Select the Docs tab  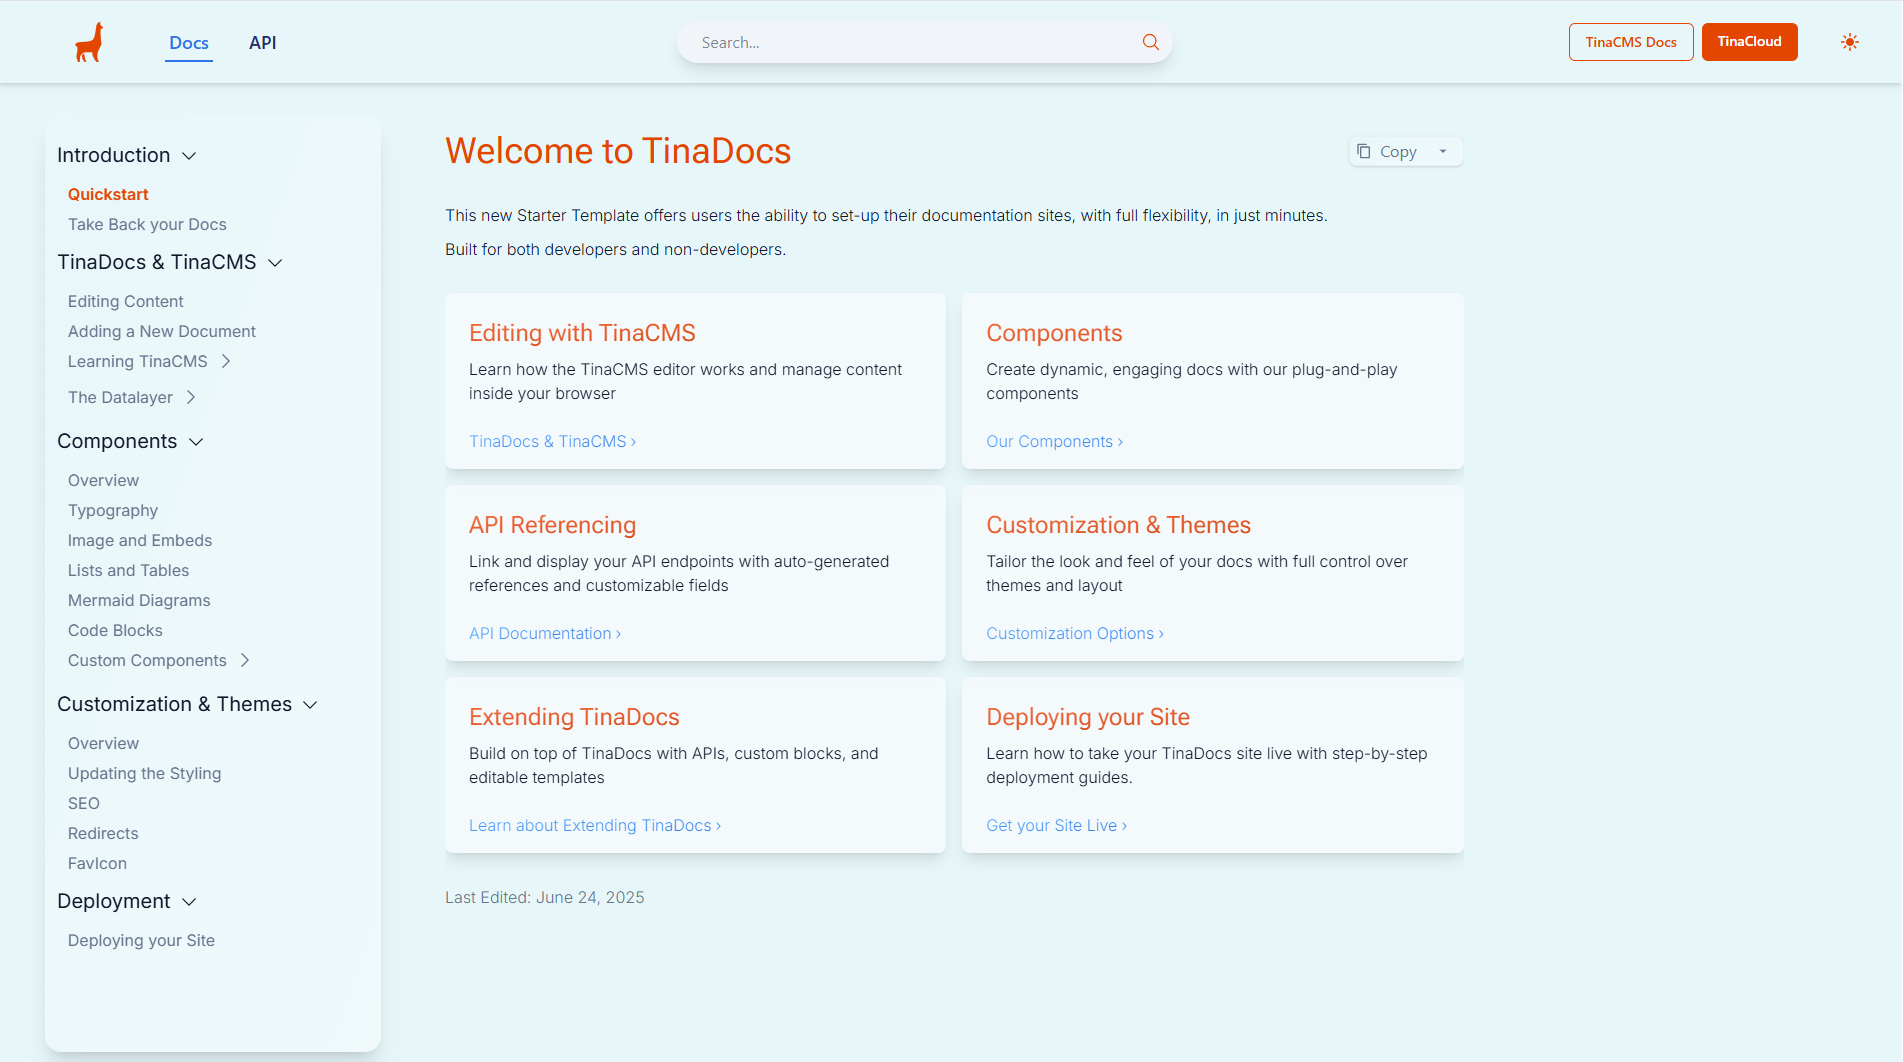(189, 43)
